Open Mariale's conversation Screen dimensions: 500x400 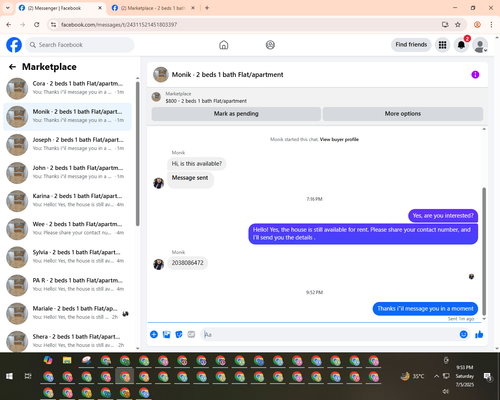coord(67,313)
